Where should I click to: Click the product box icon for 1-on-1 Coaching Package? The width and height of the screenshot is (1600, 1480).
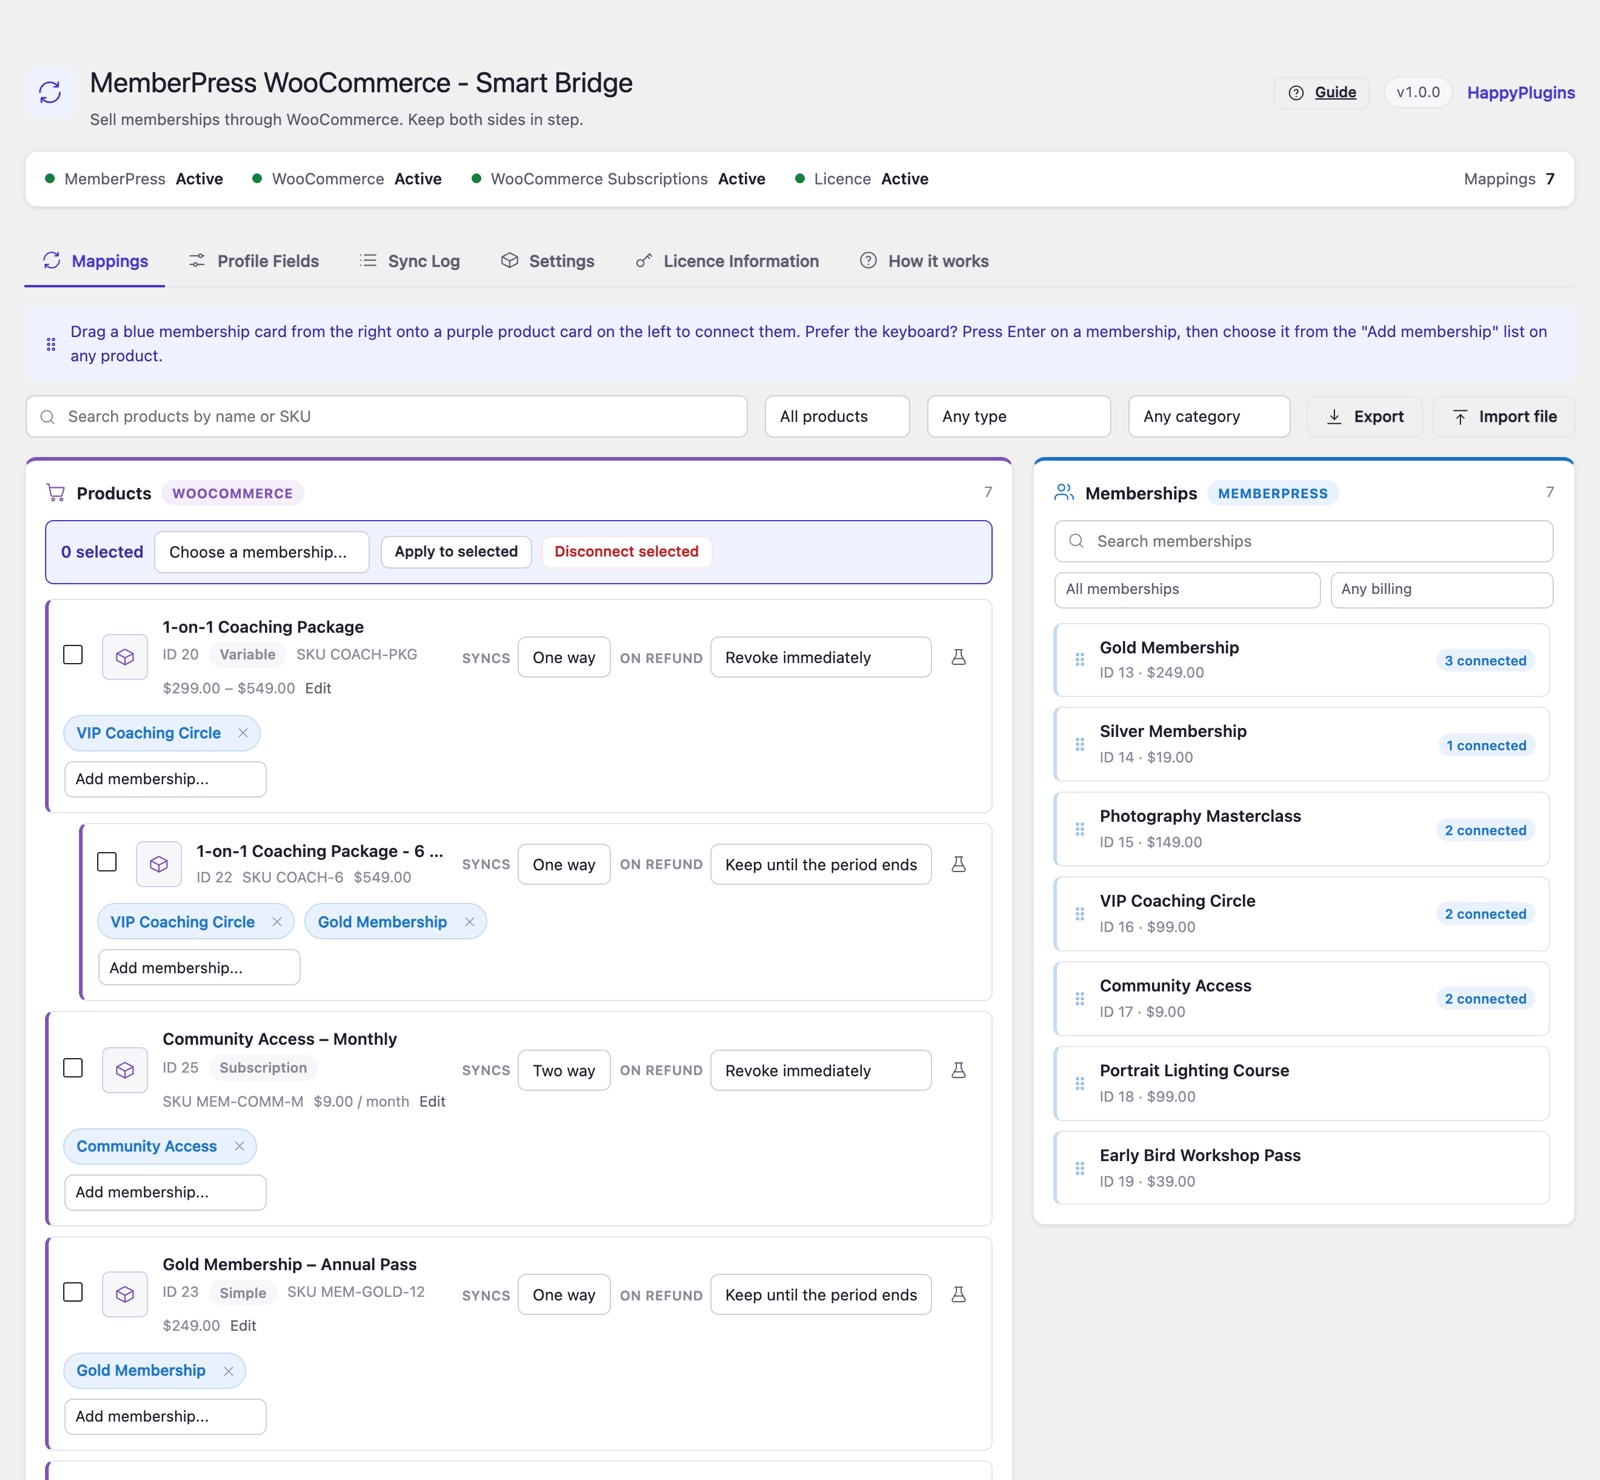point(125,657)
